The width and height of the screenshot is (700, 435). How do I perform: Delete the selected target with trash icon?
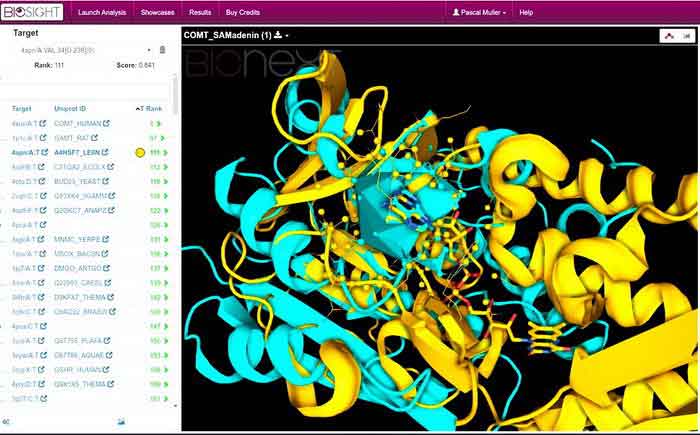(163, 49)
